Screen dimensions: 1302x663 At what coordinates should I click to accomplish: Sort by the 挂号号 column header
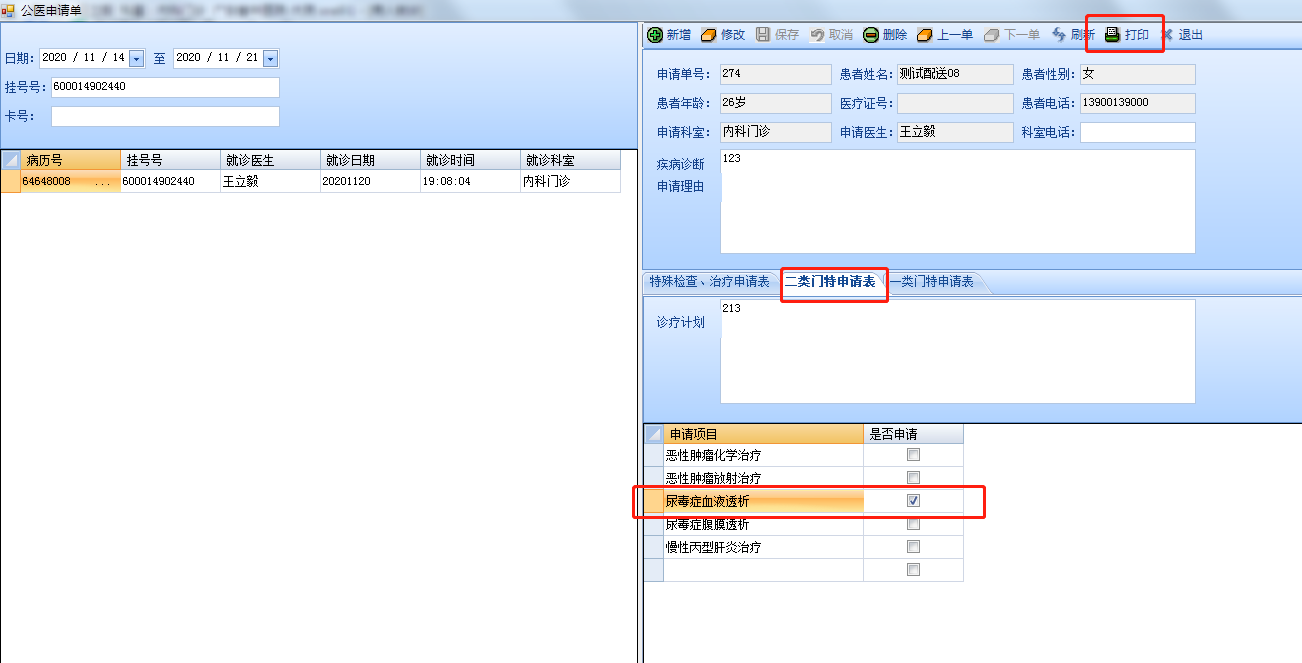pyautogui.click(x=170, y=160)
